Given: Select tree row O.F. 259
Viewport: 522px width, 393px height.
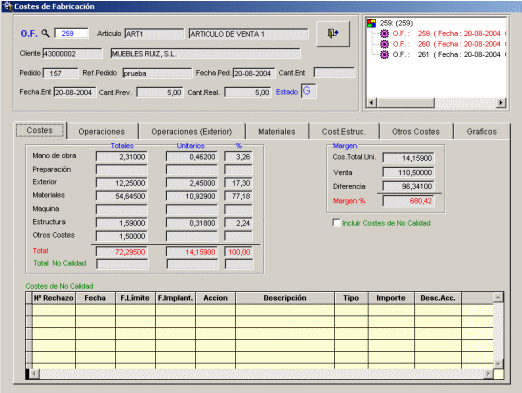Looking at the screenshot, I should click(x=449, y=33).
